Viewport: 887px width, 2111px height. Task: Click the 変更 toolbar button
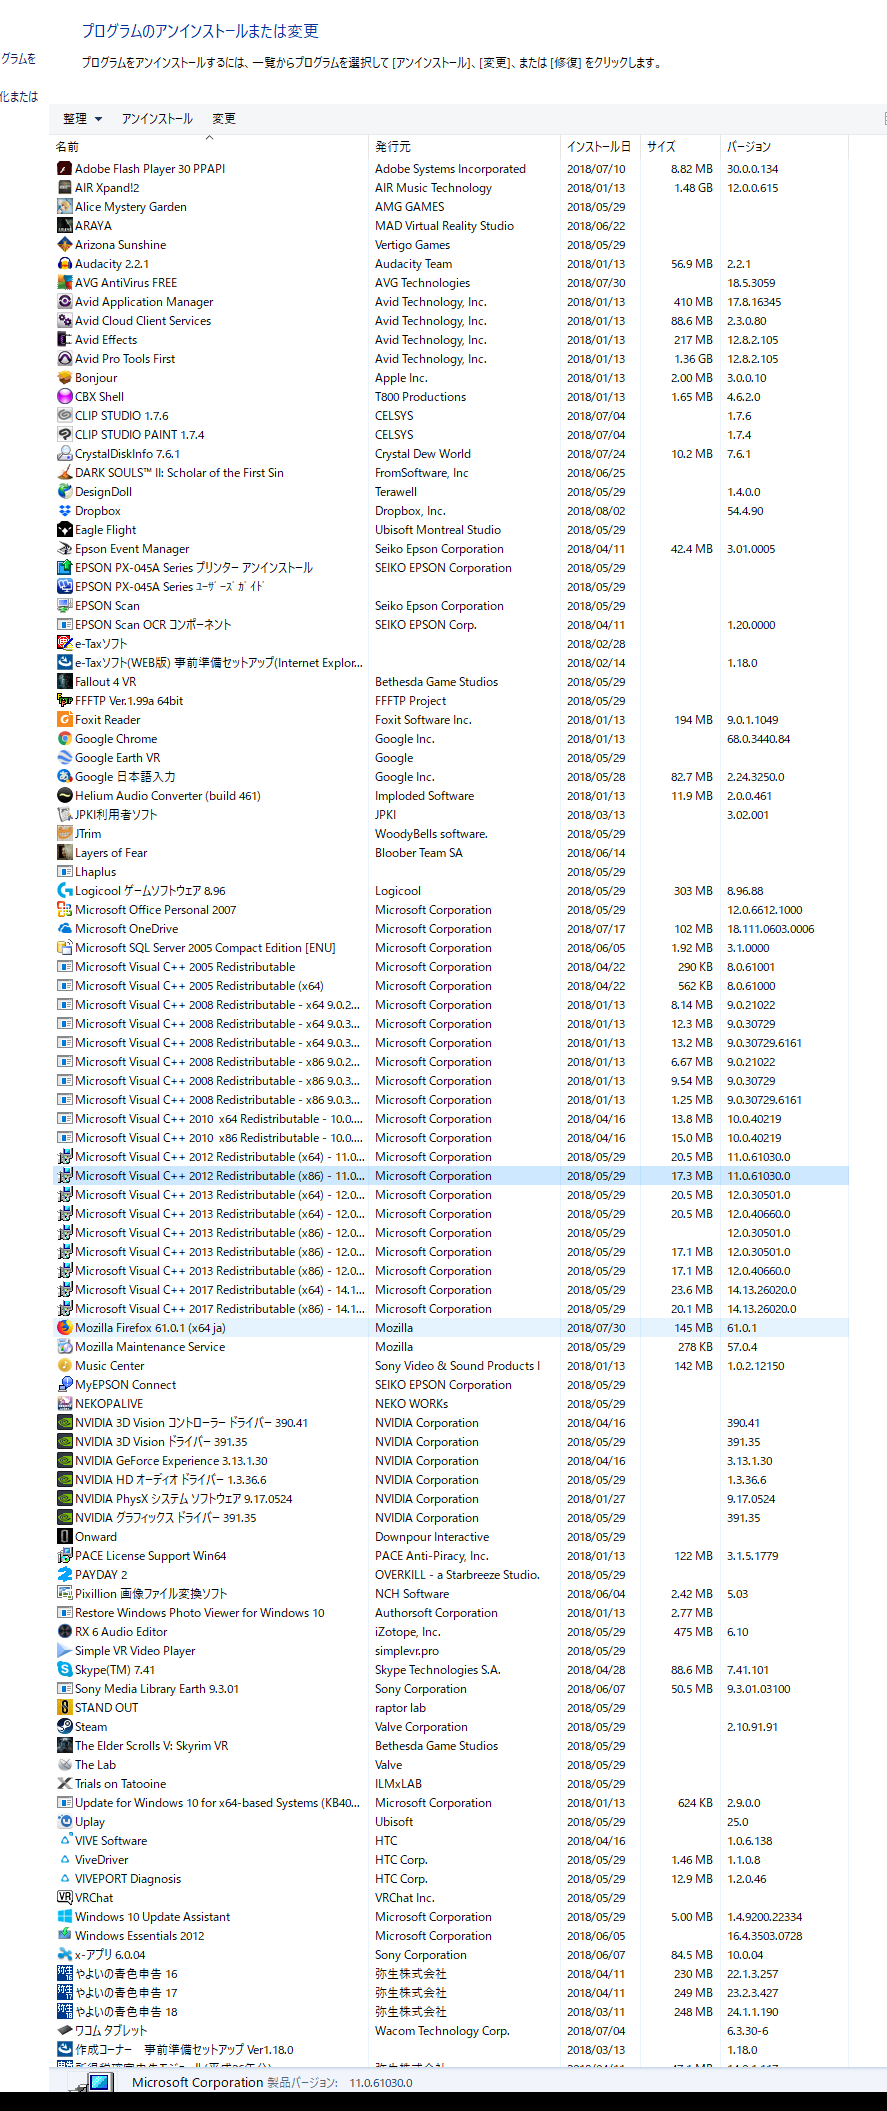click(224, 119)
